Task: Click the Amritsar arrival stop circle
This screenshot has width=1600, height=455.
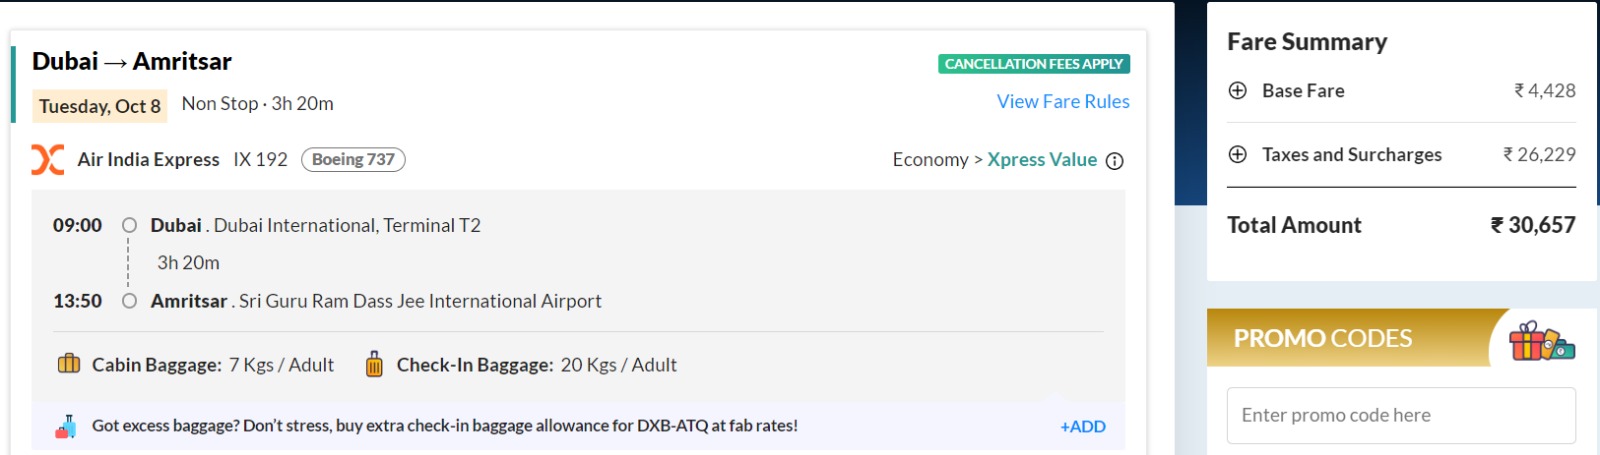Action: [x=129, y=301]
